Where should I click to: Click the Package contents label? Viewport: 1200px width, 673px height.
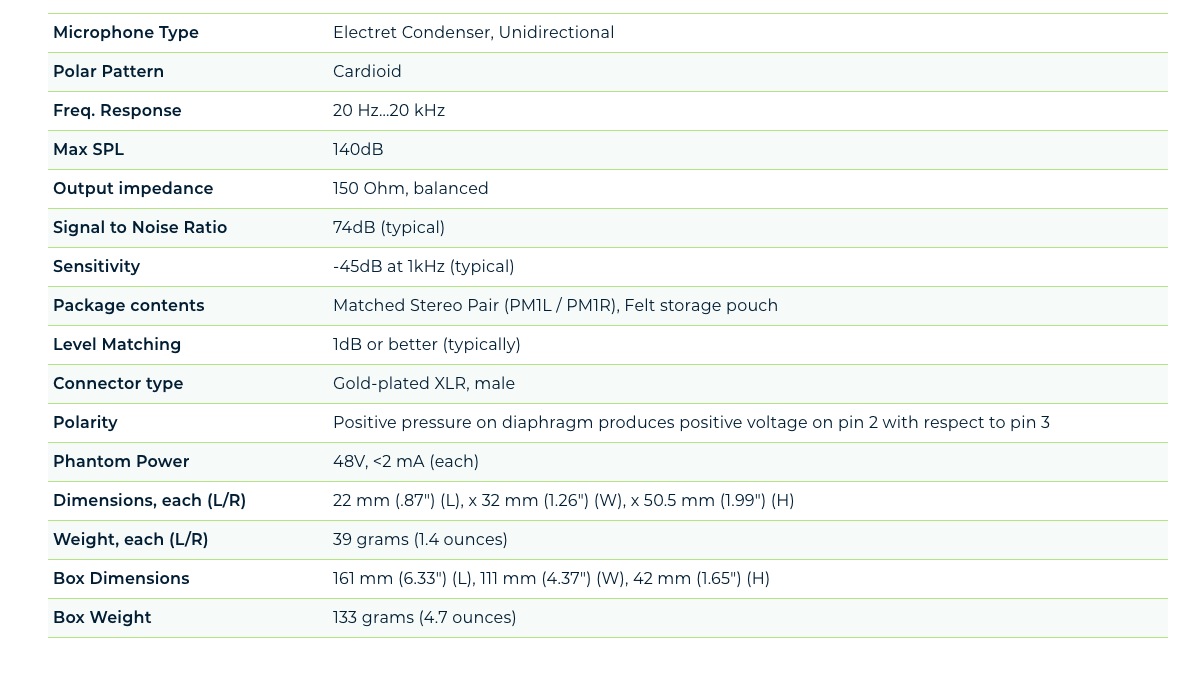[128, 306]
